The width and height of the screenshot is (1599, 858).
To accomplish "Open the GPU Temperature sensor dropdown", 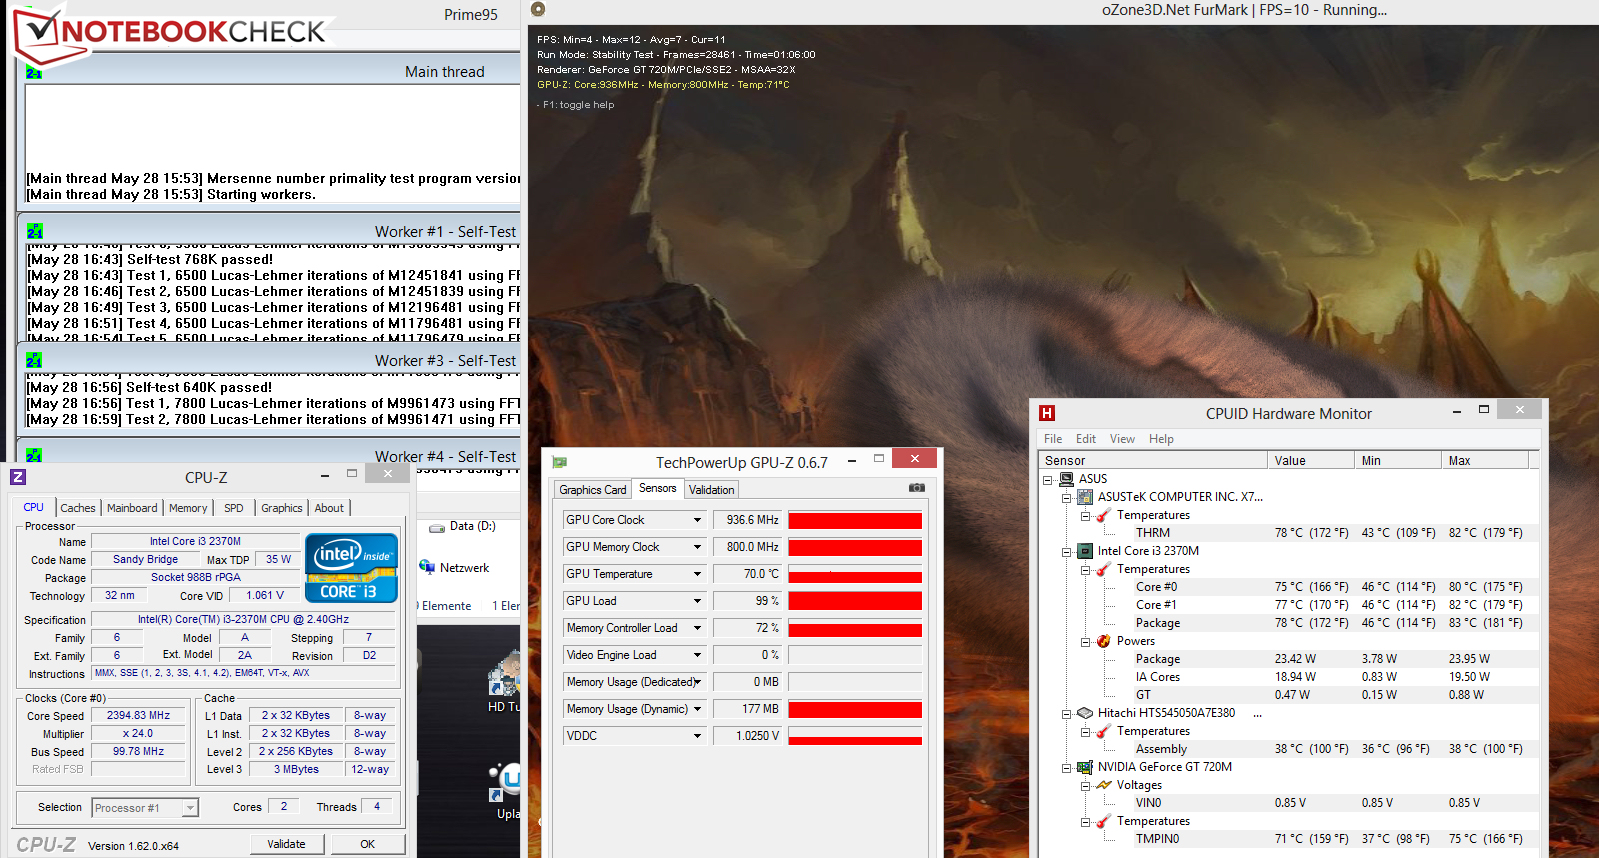I will tap(697, 574).
